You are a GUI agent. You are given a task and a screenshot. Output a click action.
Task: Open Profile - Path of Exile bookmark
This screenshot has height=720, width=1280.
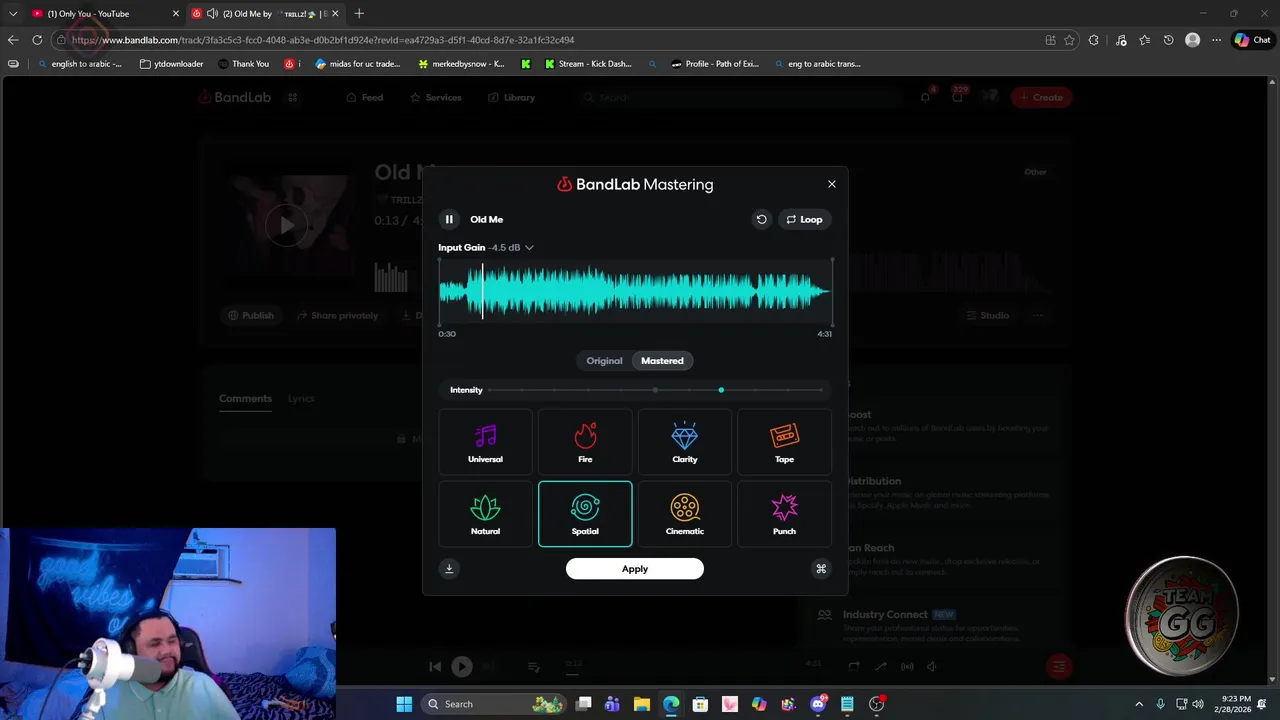pyautogui.click(x=715, y=64)
